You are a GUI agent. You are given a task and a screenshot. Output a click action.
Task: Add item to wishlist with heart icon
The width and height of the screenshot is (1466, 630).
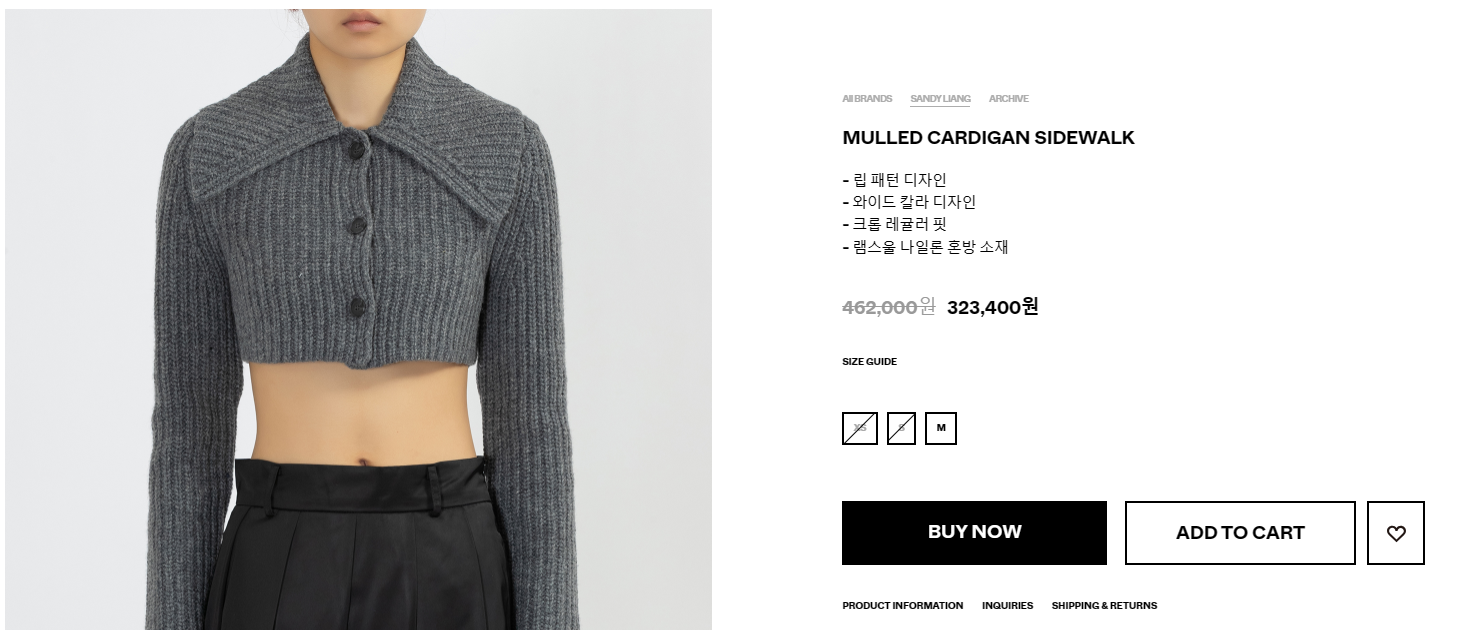1395,533
